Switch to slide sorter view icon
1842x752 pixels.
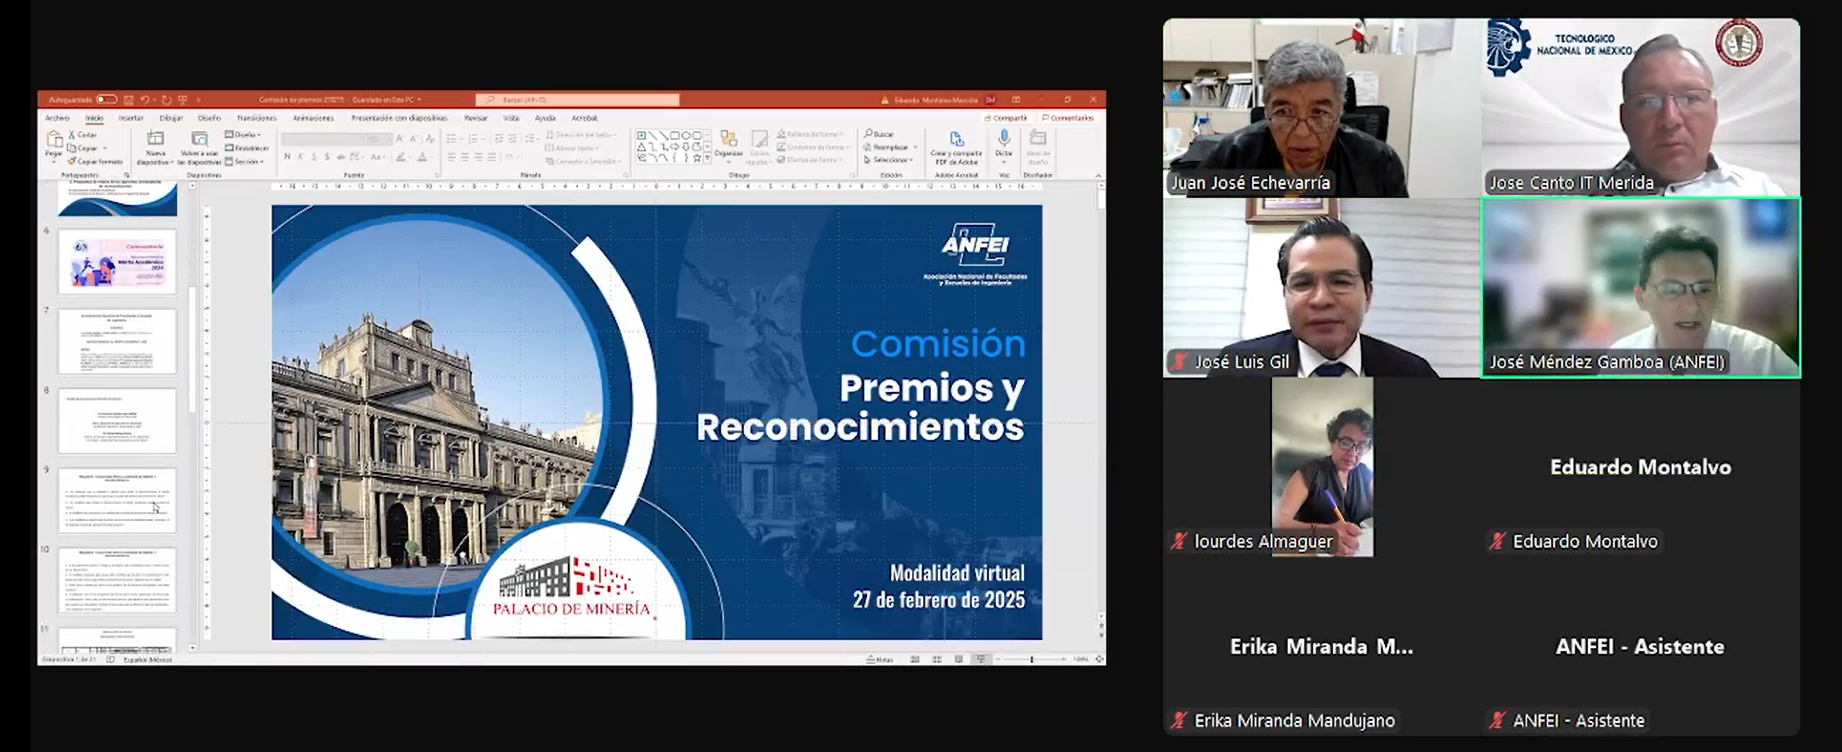[937, 659]
